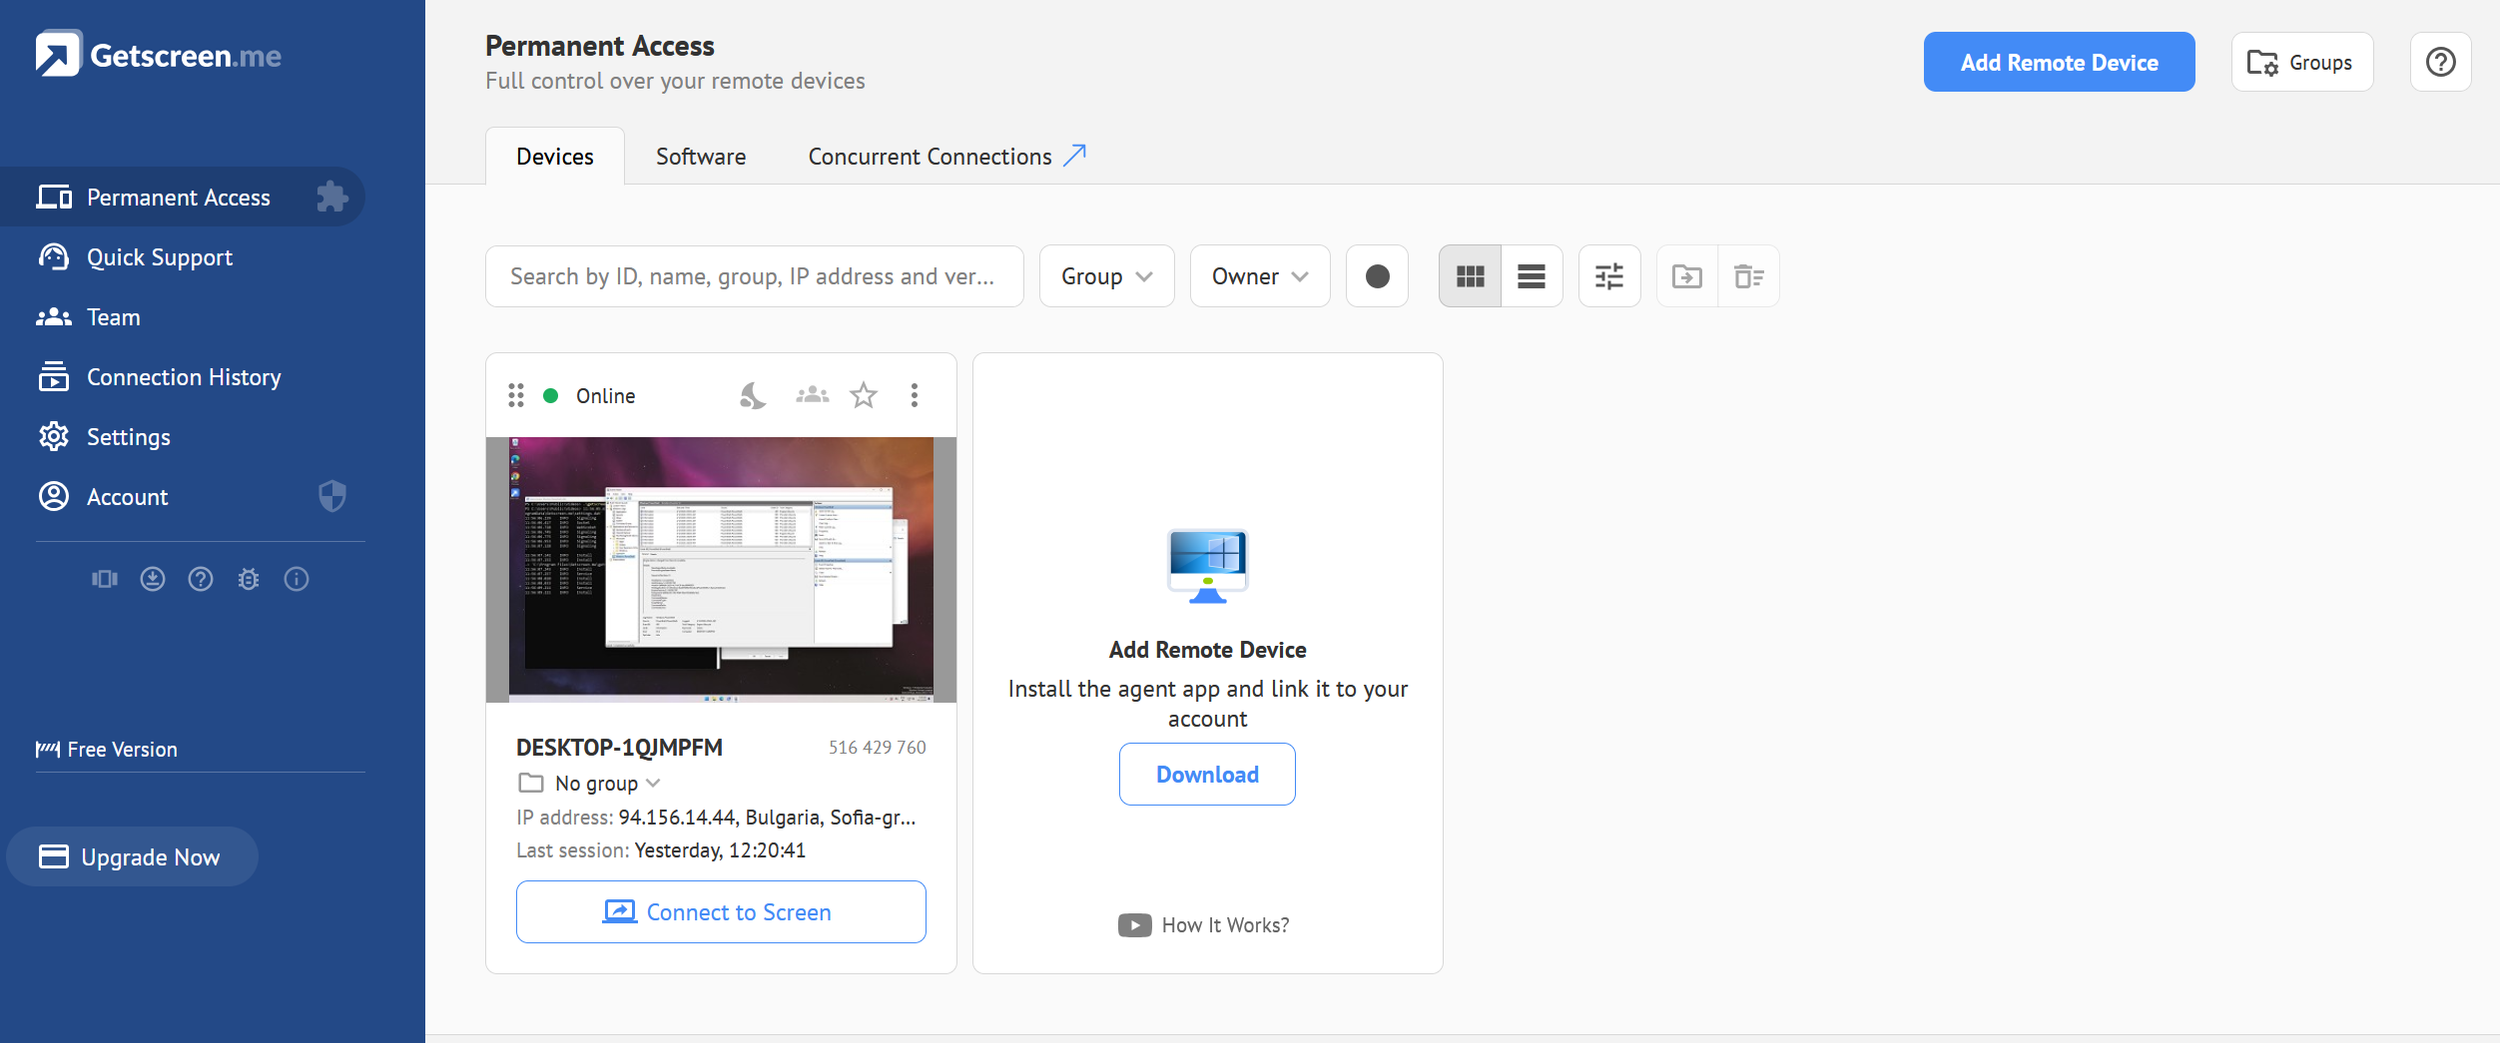The height and width of the screenshot is (1043, 2500).
Task: Mark DESKTOP-1QJMPFM as favorite with star
Action: 864,395
